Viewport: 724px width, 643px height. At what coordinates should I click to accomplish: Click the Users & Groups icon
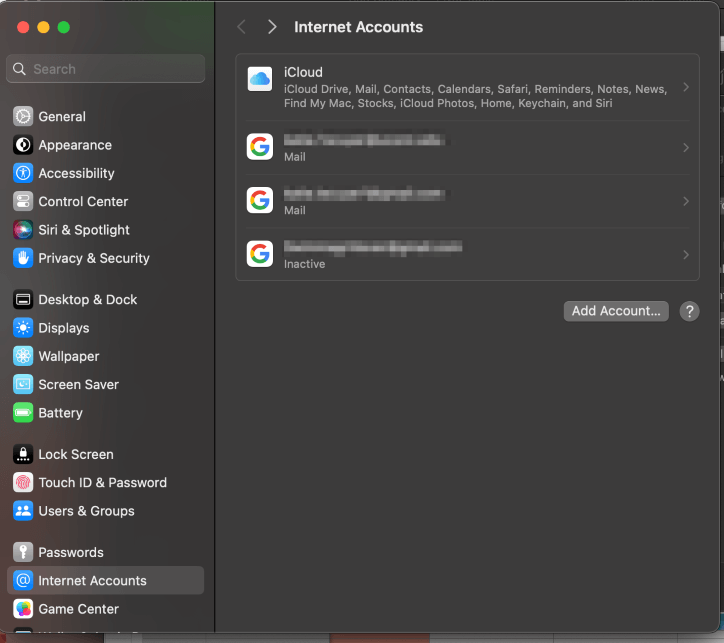point(23,511)
